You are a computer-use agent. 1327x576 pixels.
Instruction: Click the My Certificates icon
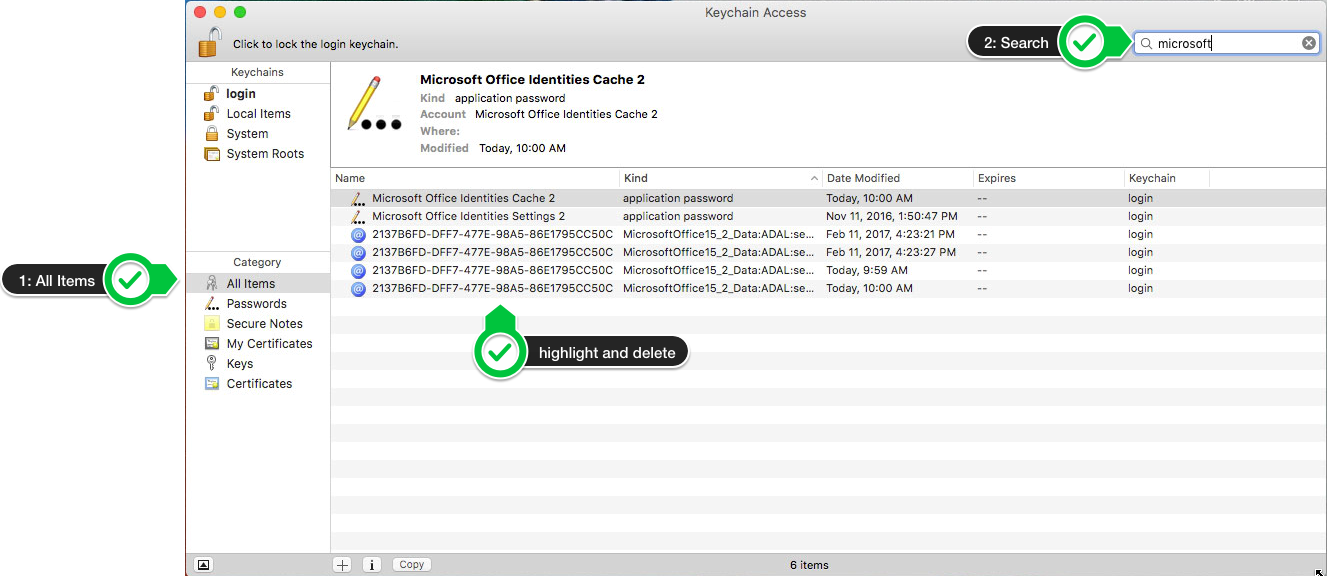pyautogui.click(x=211, y=344)
